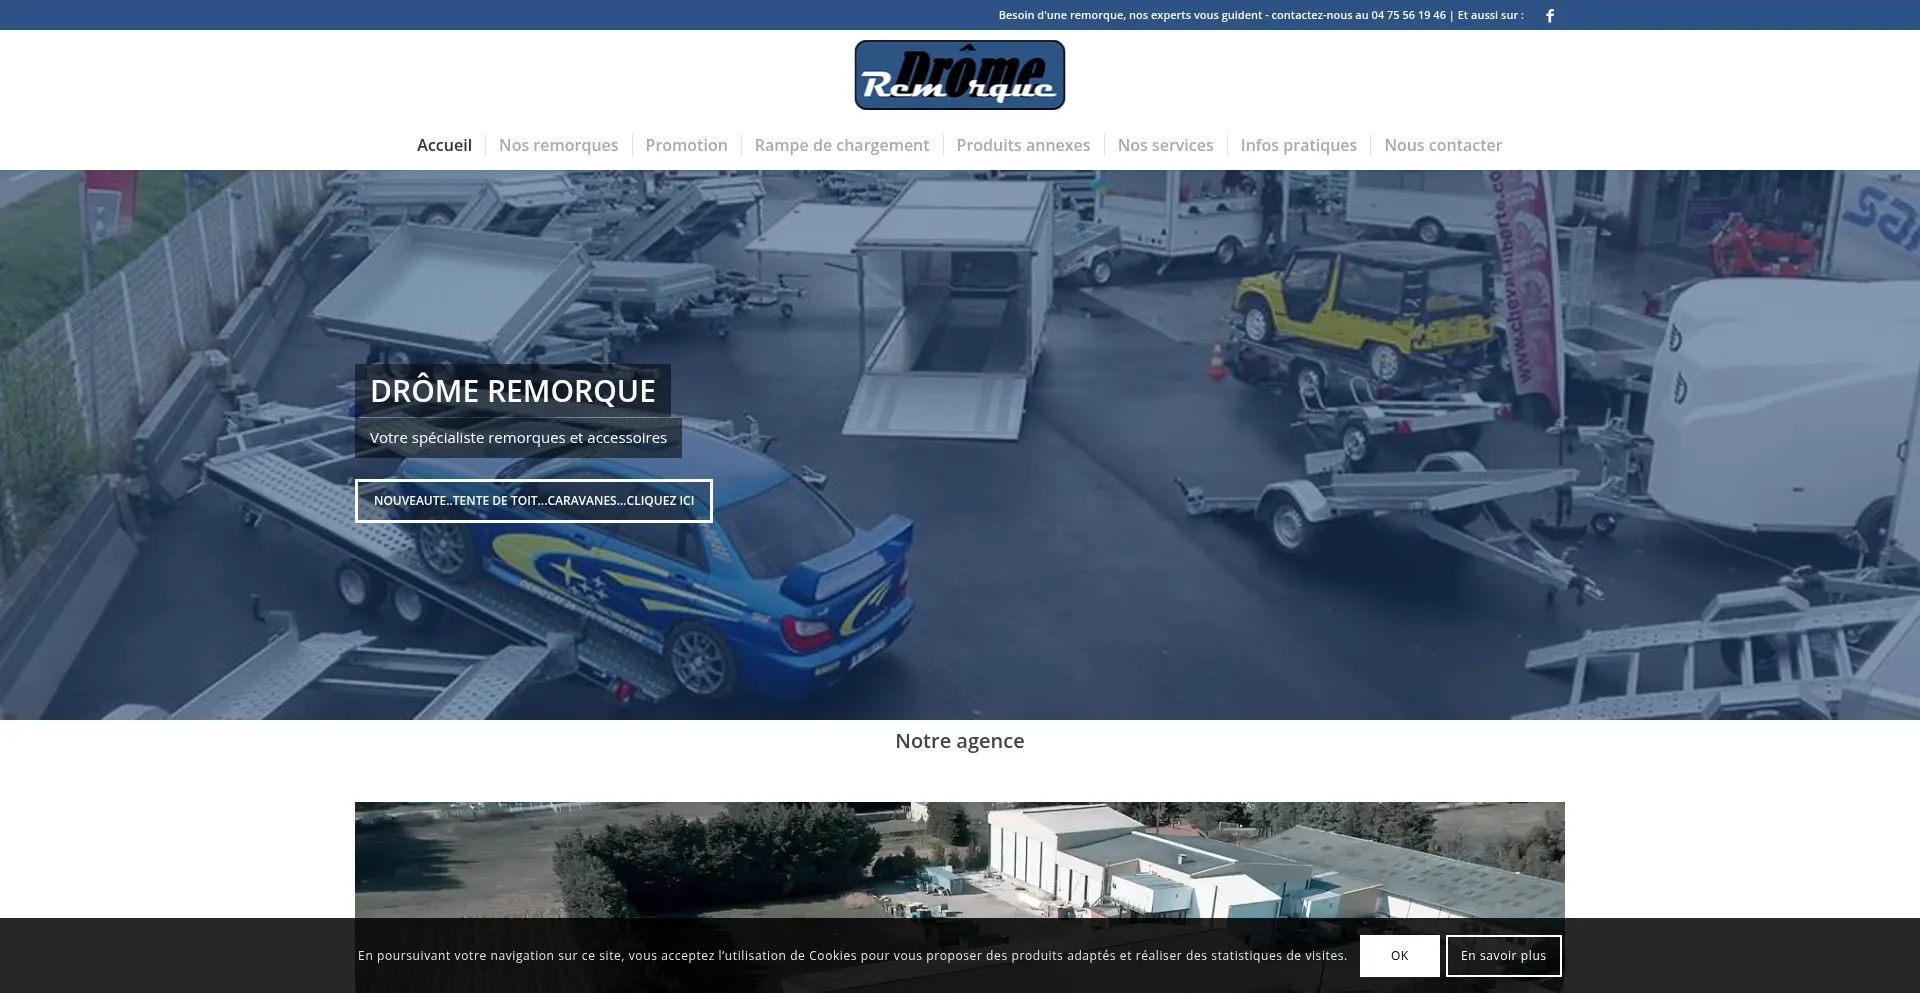Click the Notre agence heading
The image size is (1920, 993).
pos(959,741)
